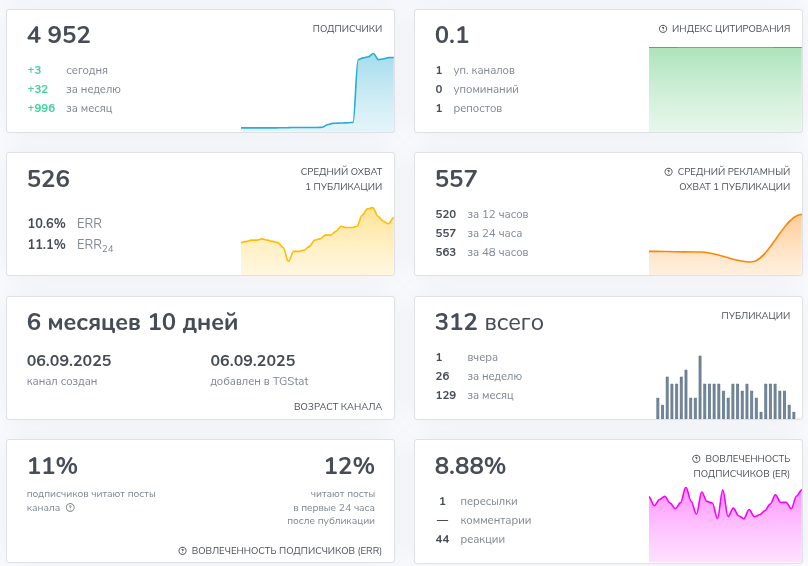Click the 4 952 subscribers count
This screenshot has height=566, width=808.
pos(59,35)
